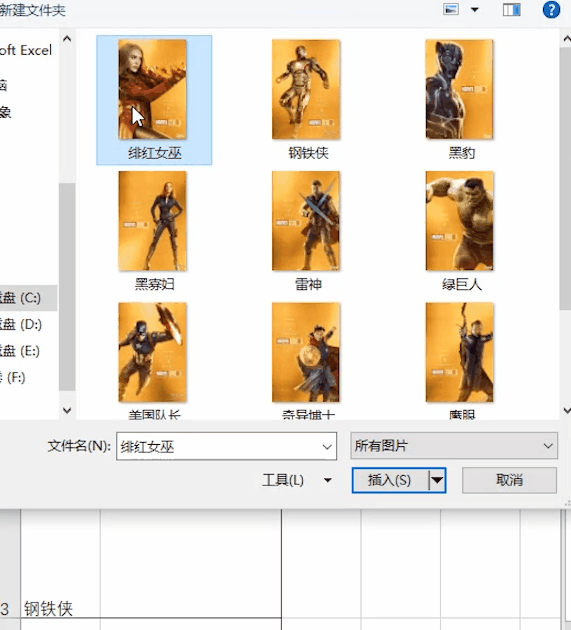
Task: Expand the 插入 split-button arrow
Action: [437, 480]
